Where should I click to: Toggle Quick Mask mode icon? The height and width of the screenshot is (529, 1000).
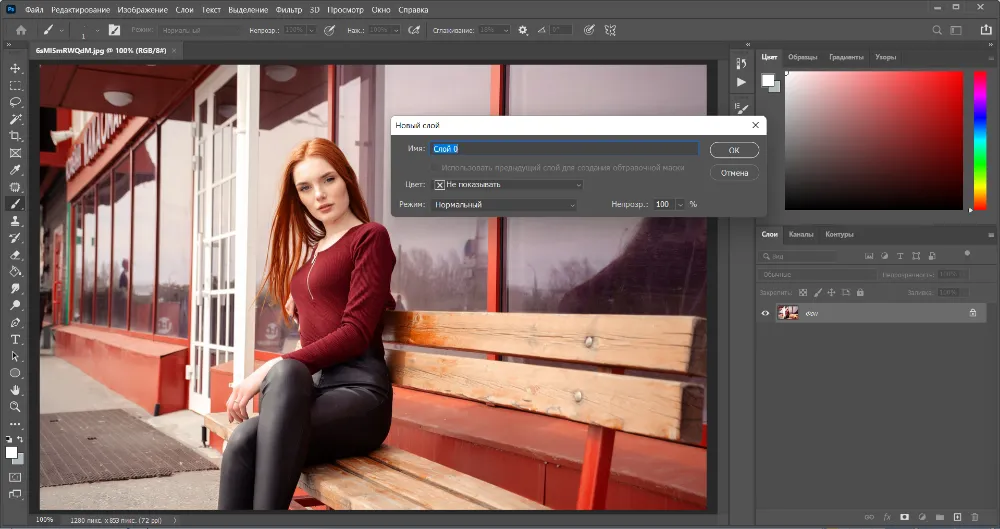pyautogui.click(x=15, y=477)
